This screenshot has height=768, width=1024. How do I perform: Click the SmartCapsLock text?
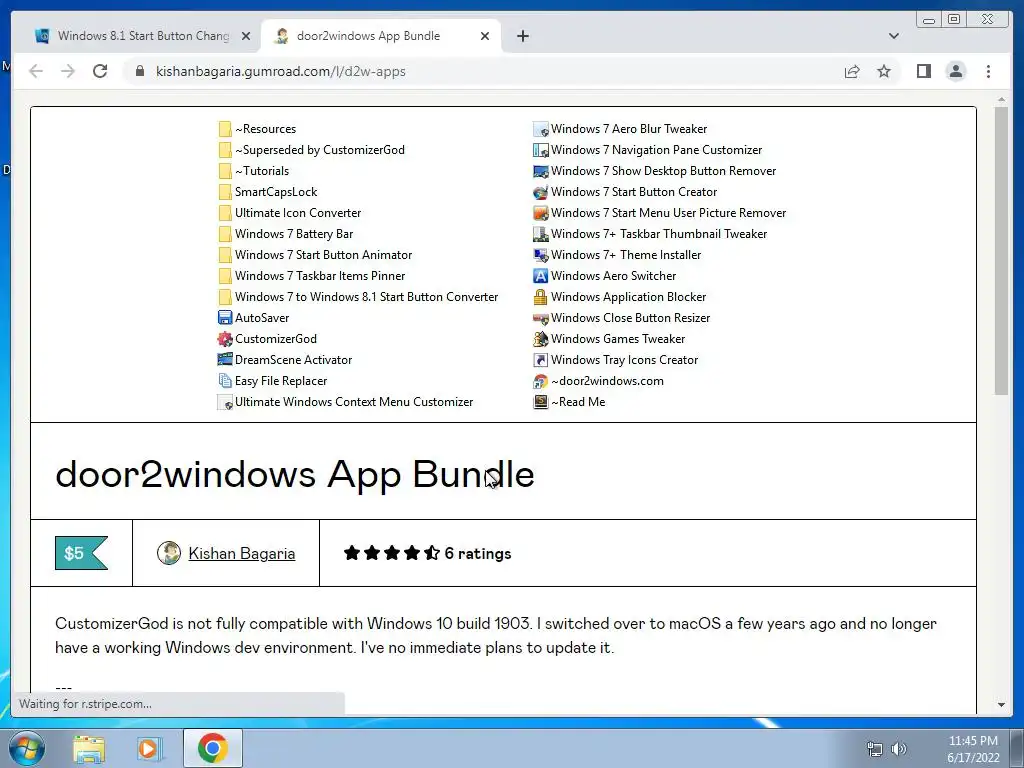[276, 191]
